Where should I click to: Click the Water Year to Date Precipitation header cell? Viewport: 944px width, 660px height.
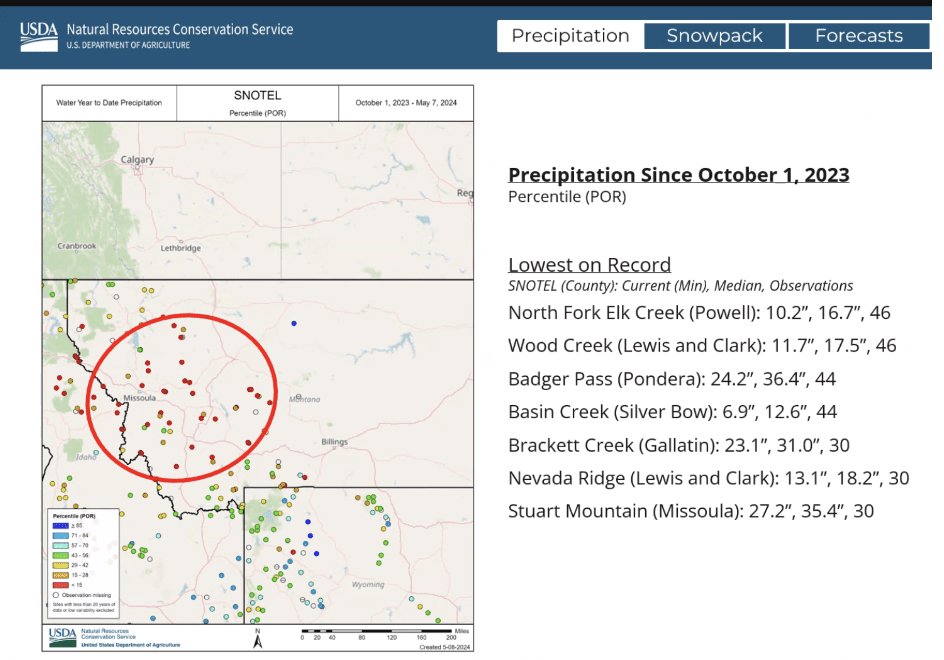(109, 103)
